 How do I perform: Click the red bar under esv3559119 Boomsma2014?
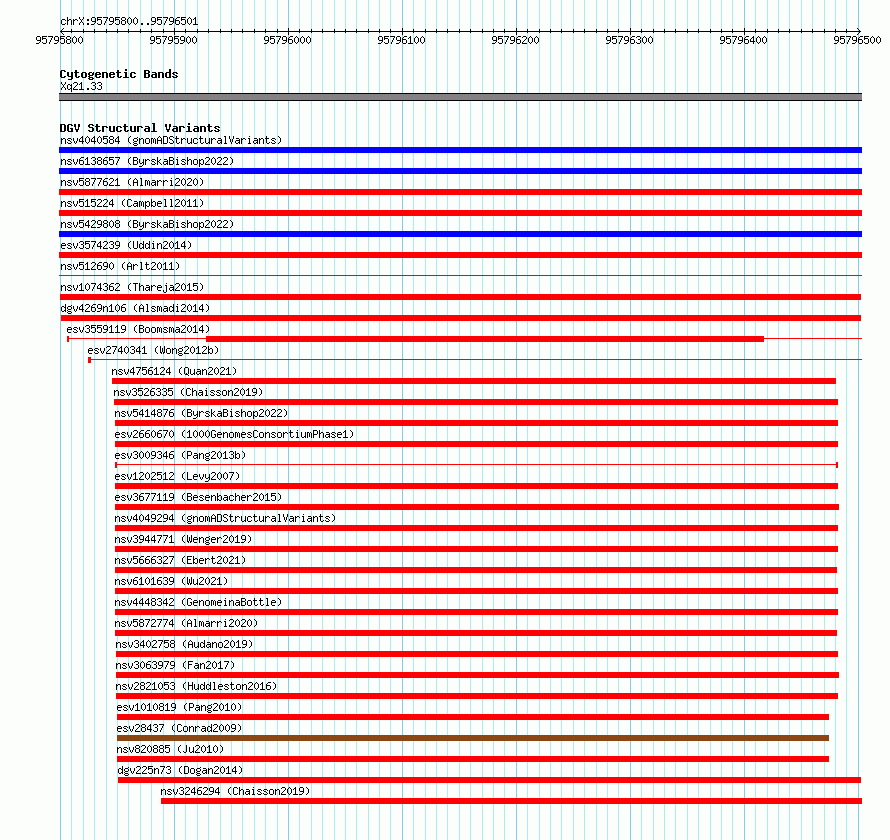485,339
